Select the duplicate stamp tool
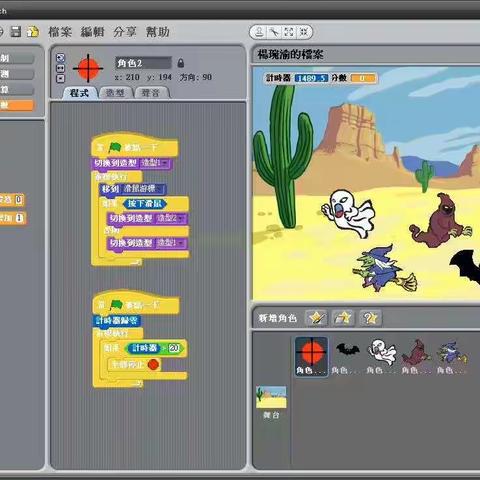The width and height of the screenshot is (480, 480). (259, 32)
